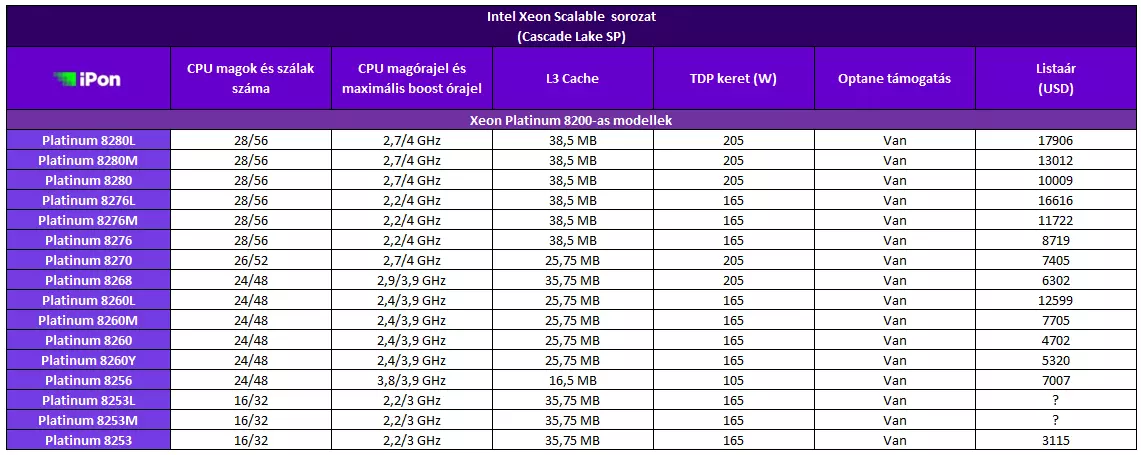
Task: Select the Listaár (USD) header
Action: click(x=1056, y=79)
